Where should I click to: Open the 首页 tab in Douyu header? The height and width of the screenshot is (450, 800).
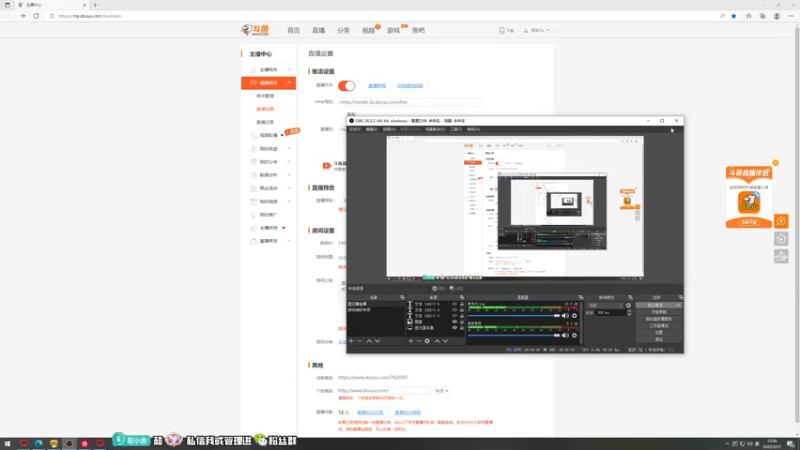293,31
